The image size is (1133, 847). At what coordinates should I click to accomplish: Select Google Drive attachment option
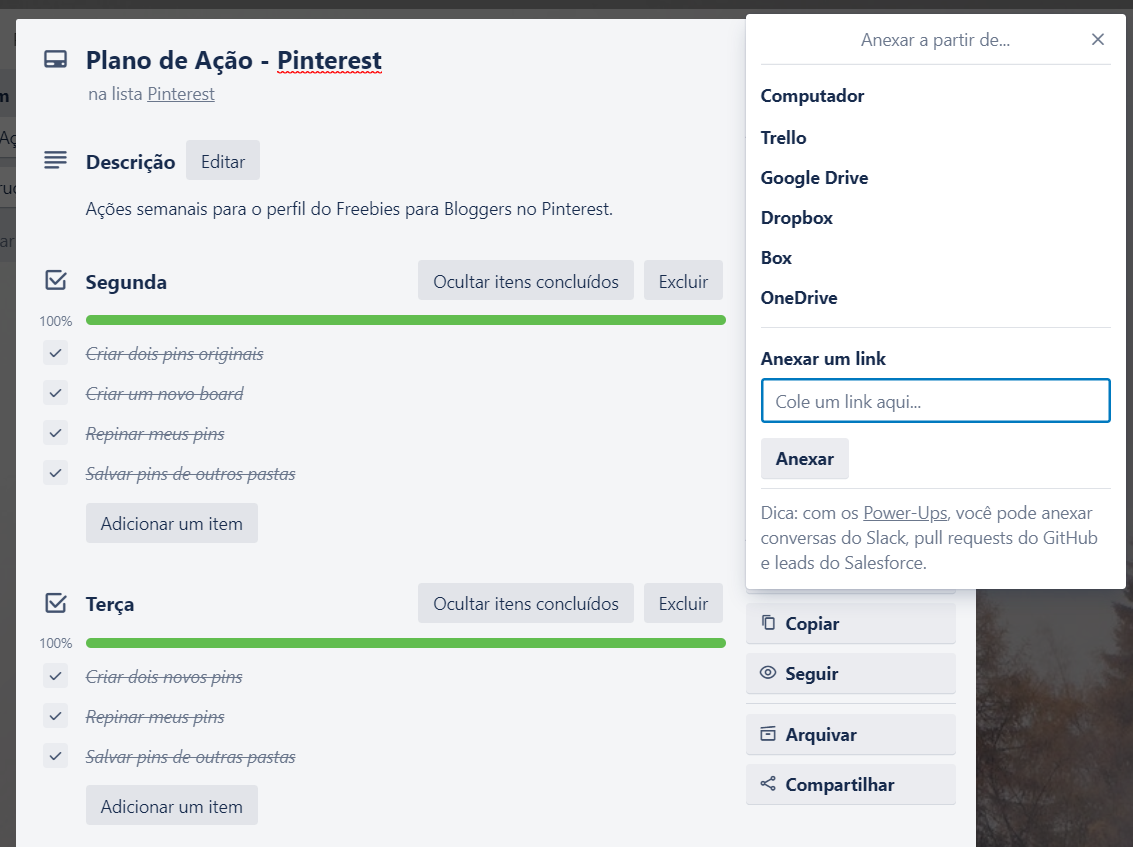tap(814, 178)
